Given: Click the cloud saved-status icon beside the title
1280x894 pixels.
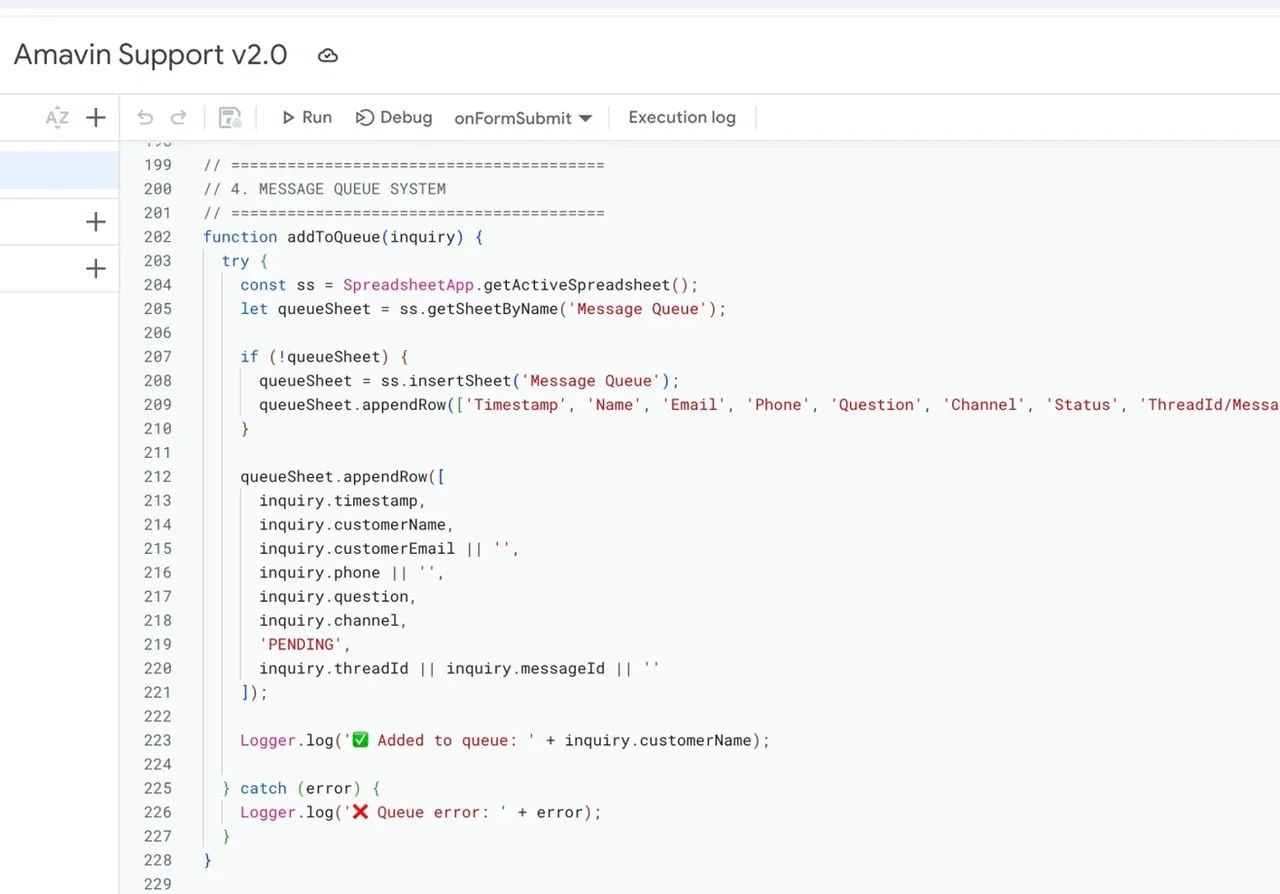Looking at the screenshot, I should pos(328,56).
